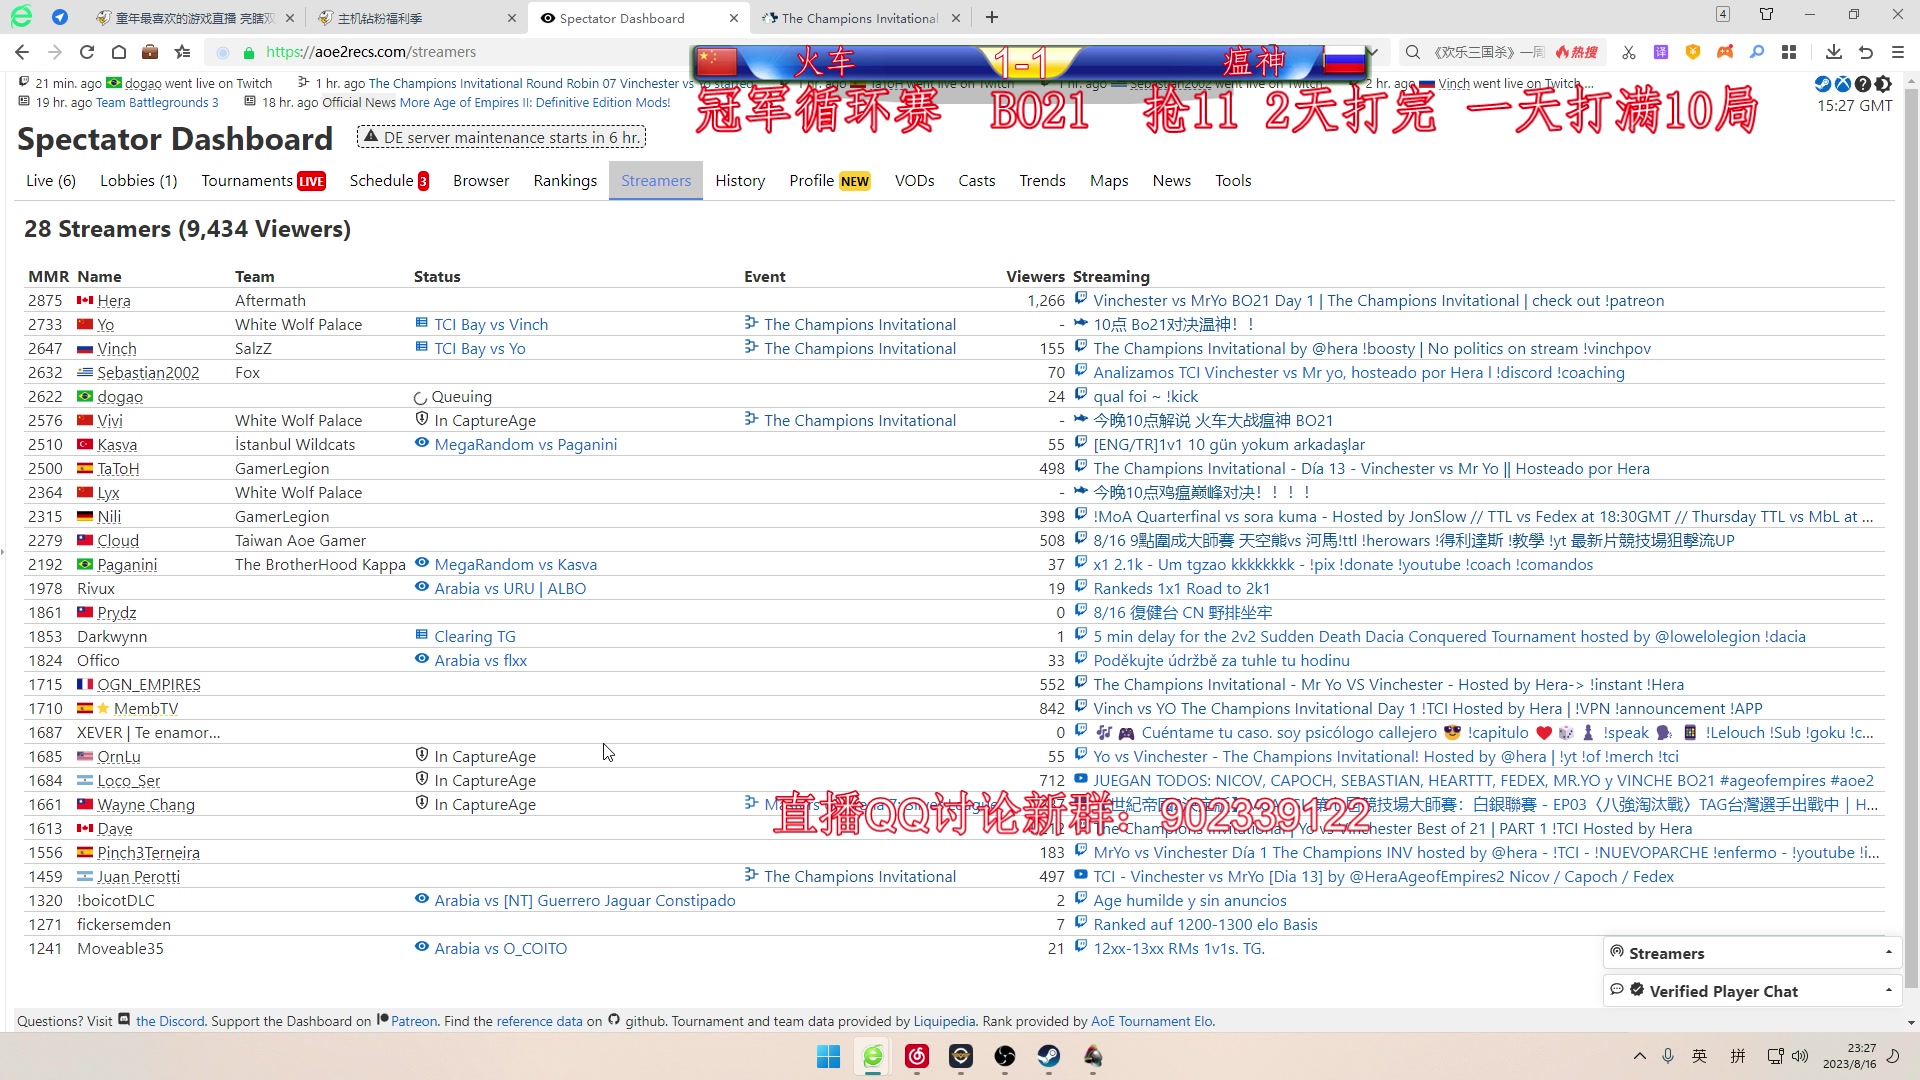
Task: Open the Arabia vs flxx match link
Action: (x=480, y=660)
